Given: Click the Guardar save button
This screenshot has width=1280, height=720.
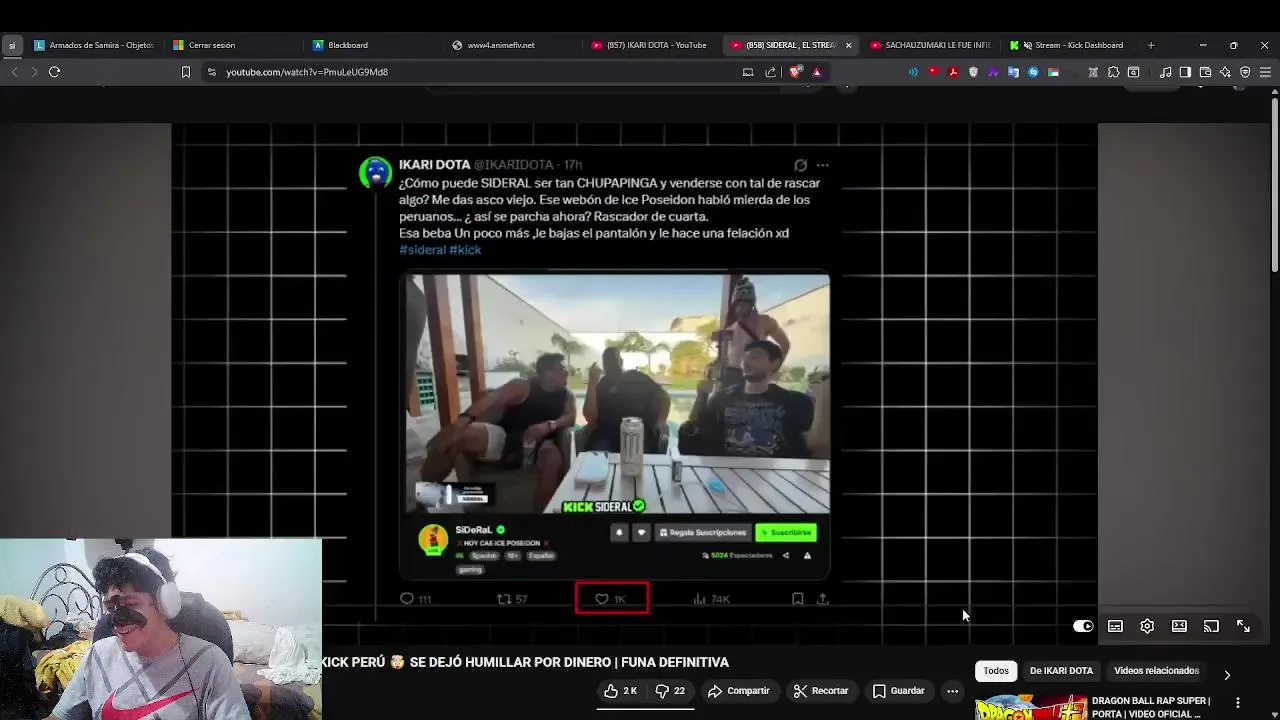Looking at the screenshot, I should pos(898,691).
